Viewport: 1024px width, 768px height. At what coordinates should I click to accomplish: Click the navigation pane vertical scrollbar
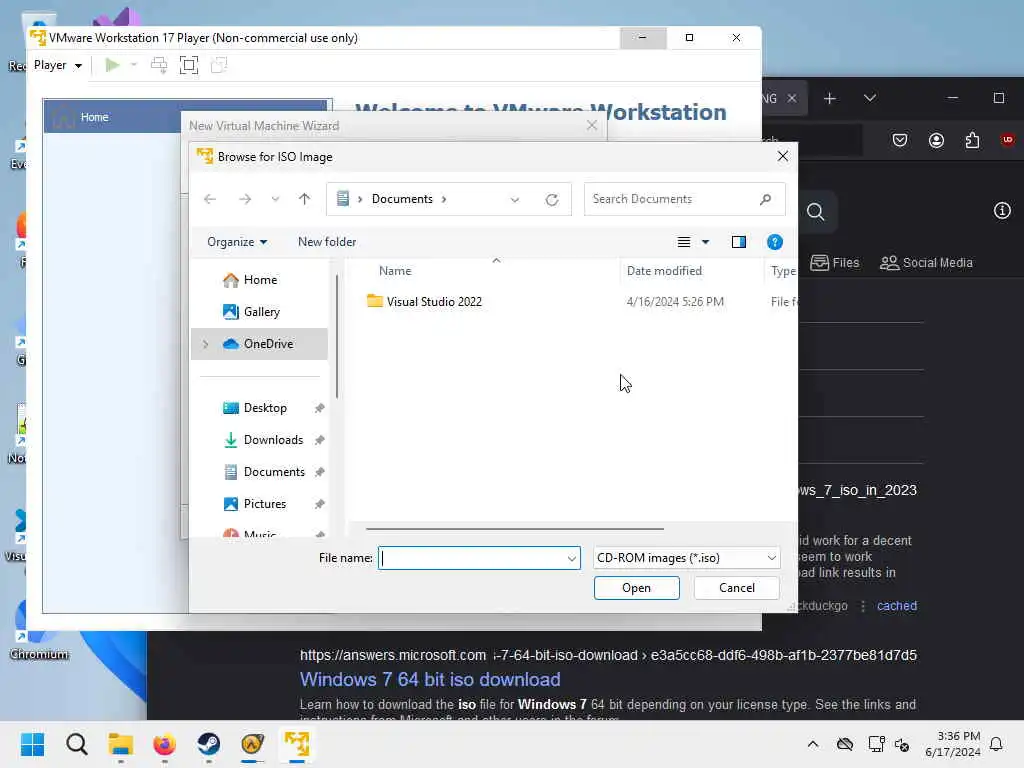[336, 336]
